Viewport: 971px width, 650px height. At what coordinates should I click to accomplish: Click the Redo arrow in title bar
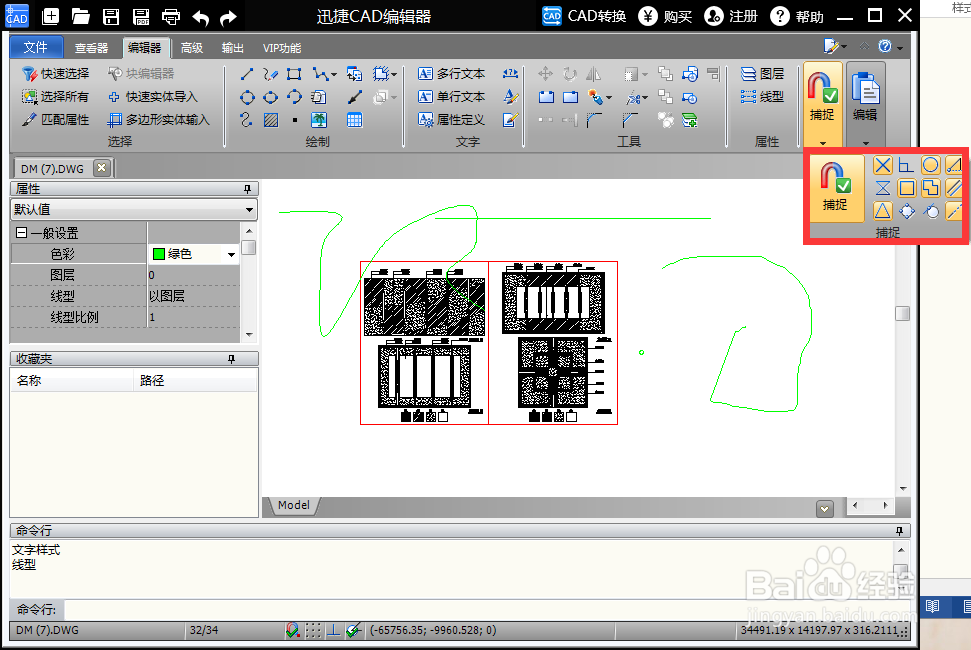tap(229, 17)
